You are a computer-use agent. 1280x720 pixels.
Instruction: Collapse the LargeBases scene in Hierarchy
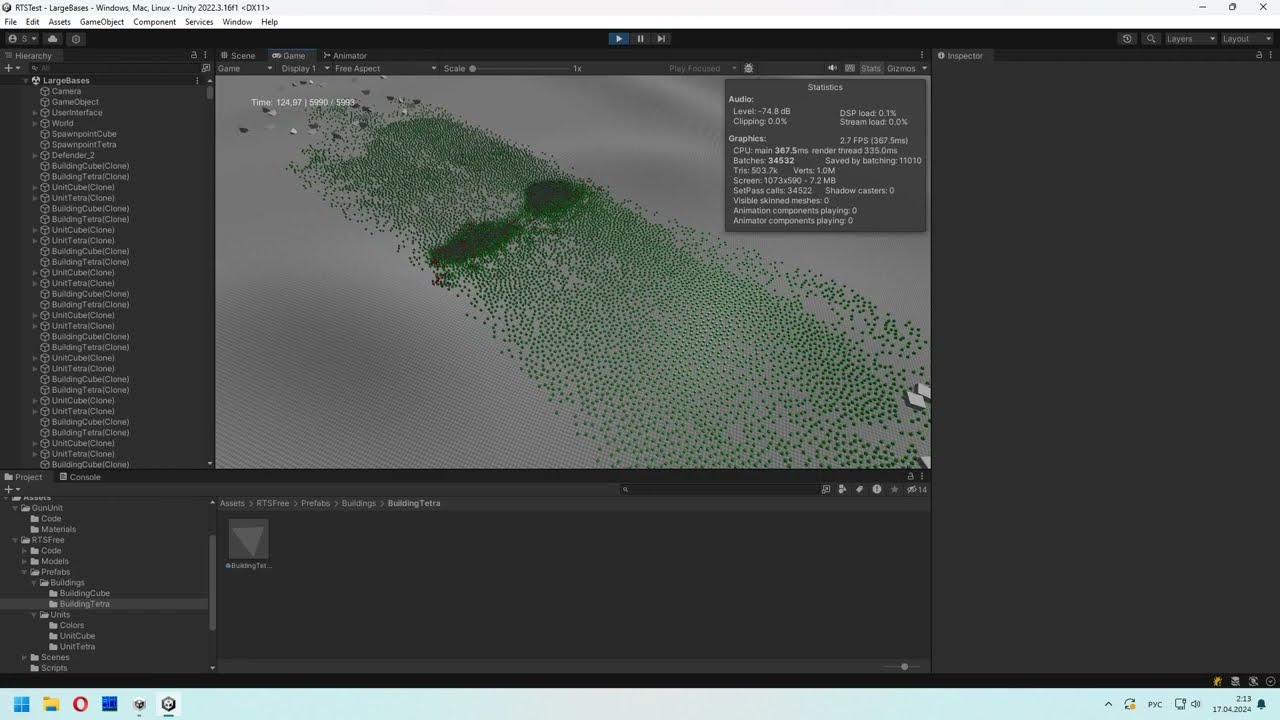pyautogui.click(x=26, y=81)
